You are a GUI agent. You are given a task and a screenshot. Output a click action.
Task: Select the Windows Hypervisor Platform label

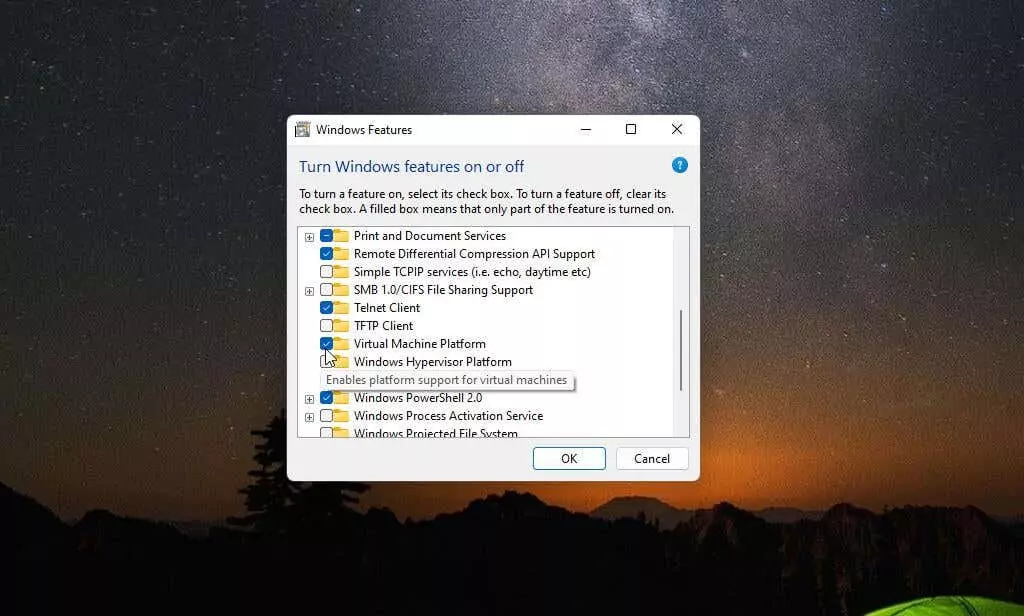[432, 362]
